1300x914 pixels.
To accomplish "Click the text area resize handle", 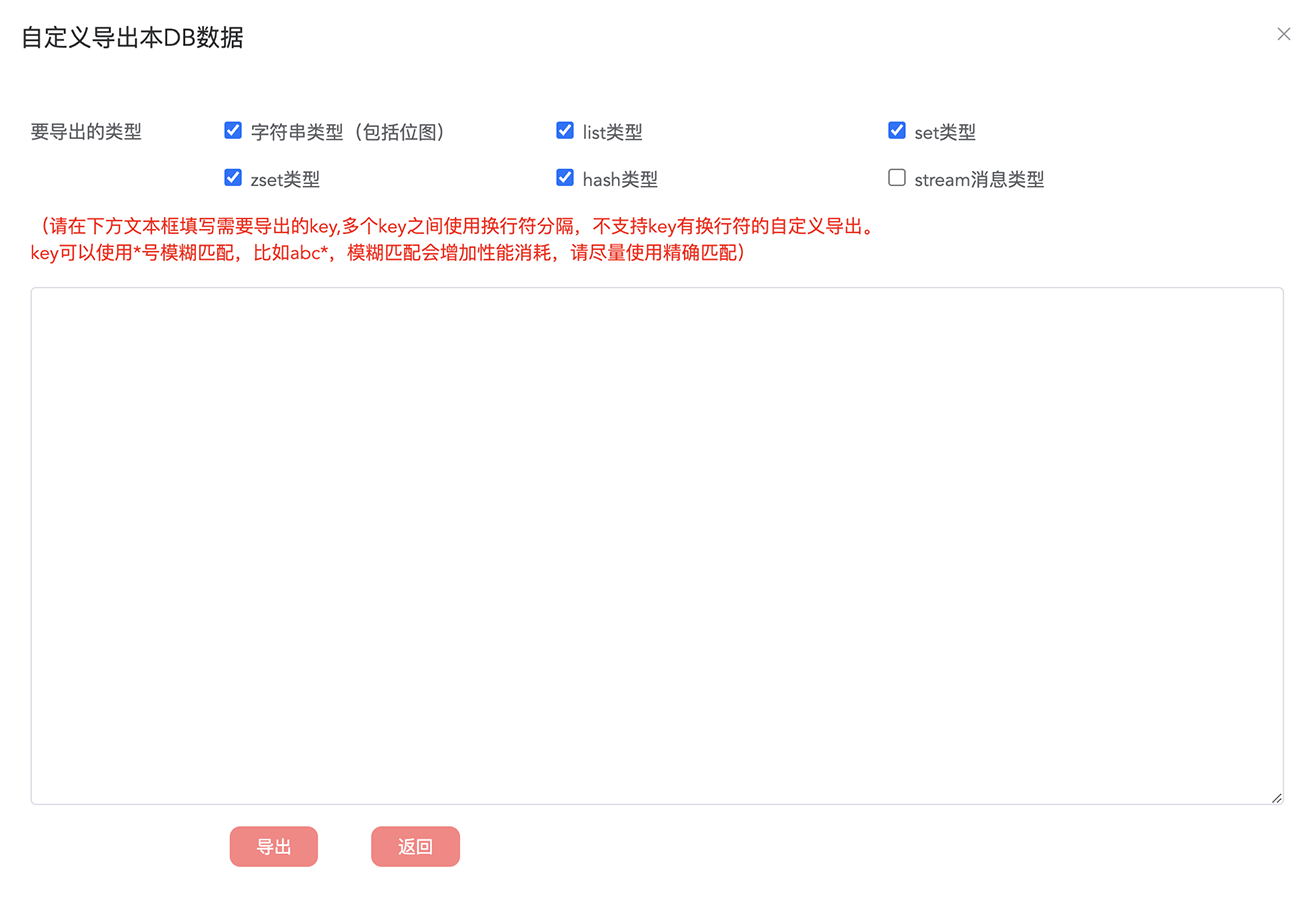I will (1276, 798).
